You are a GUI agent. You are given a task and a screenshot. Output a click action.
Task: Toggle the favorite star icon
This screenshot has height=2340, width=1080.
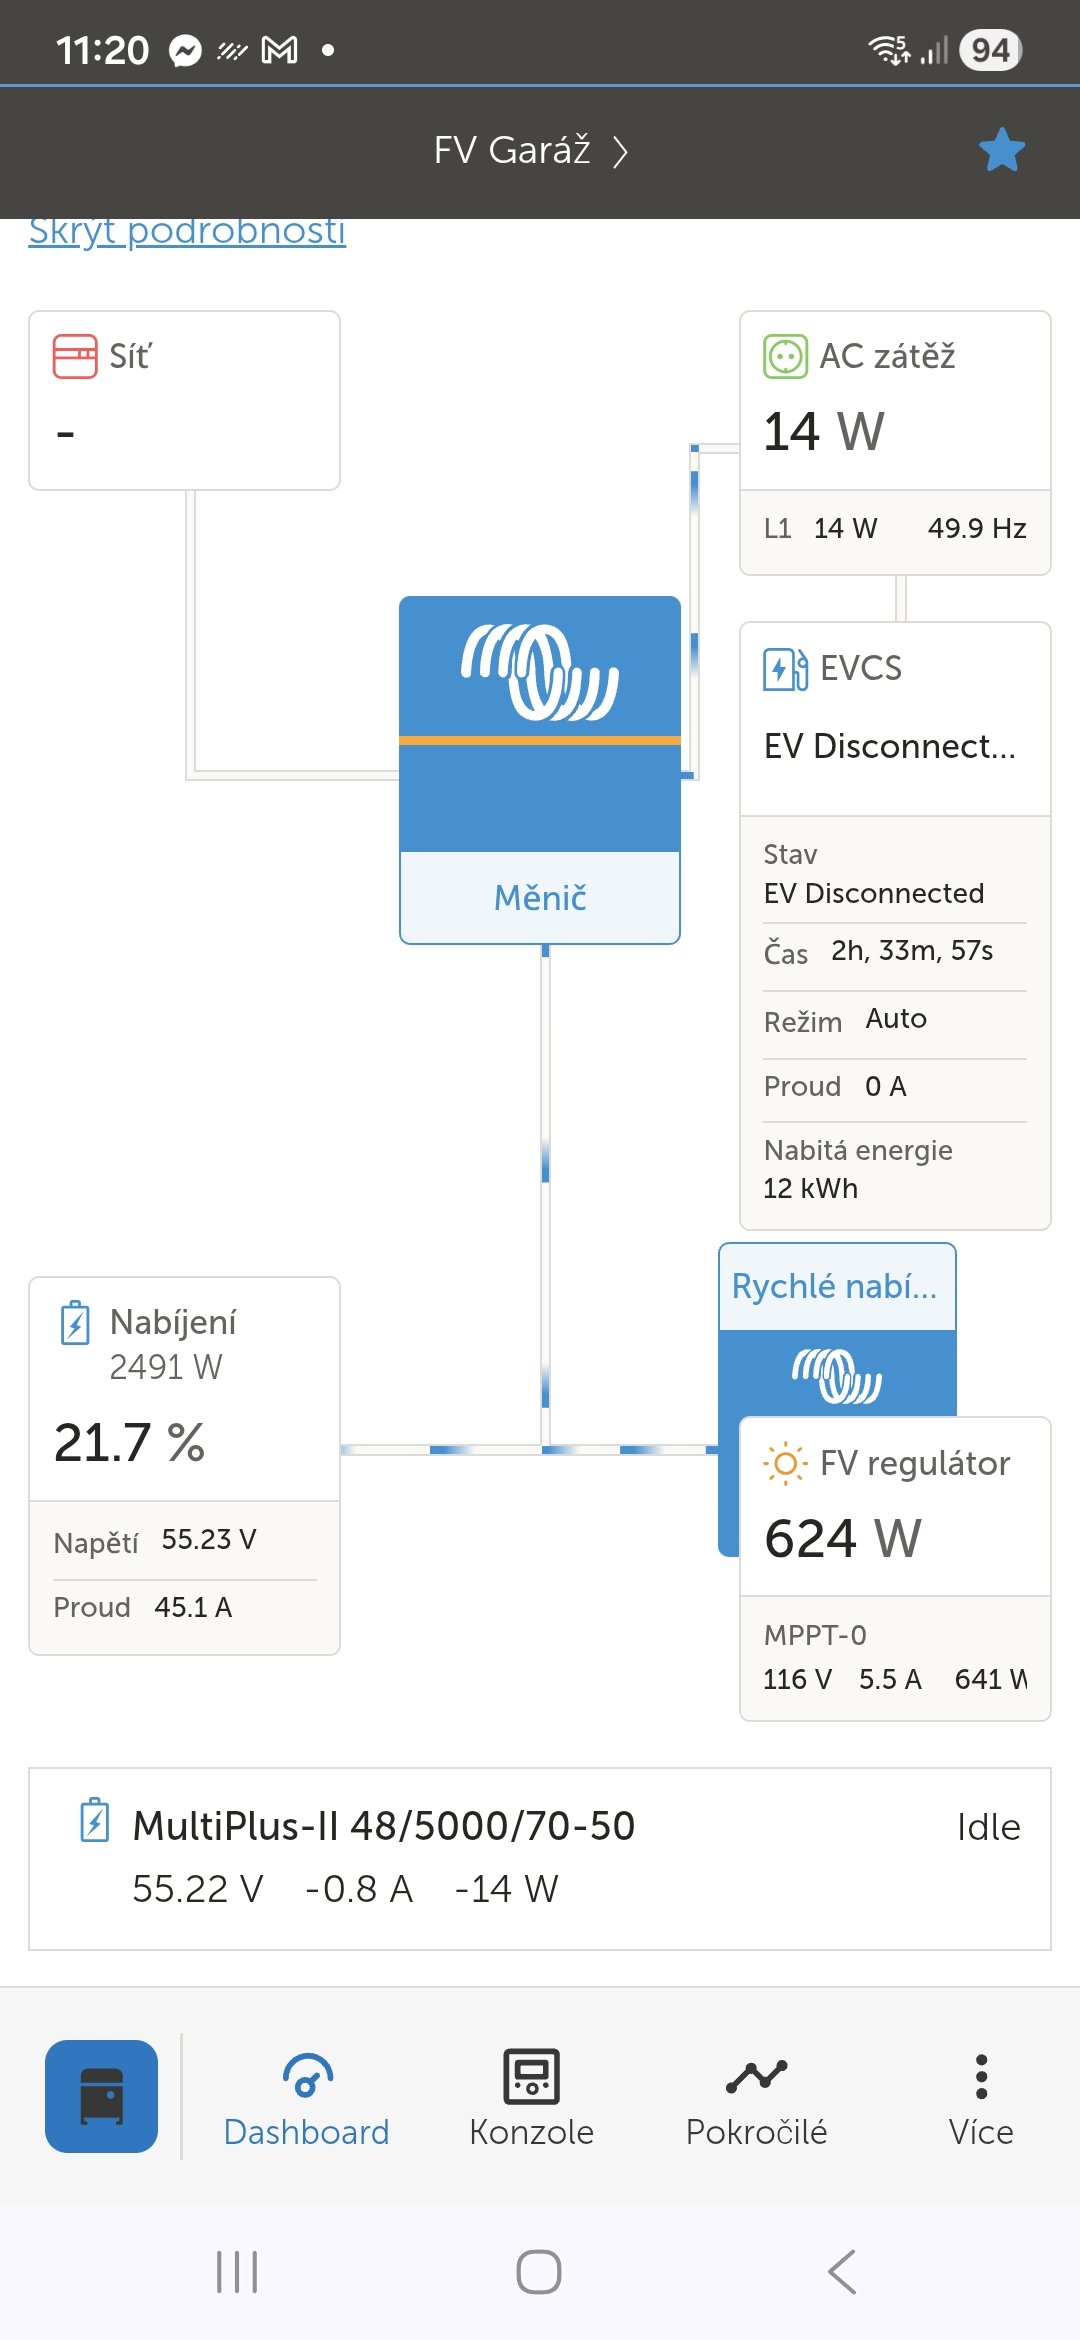[x=1001, y=150]
